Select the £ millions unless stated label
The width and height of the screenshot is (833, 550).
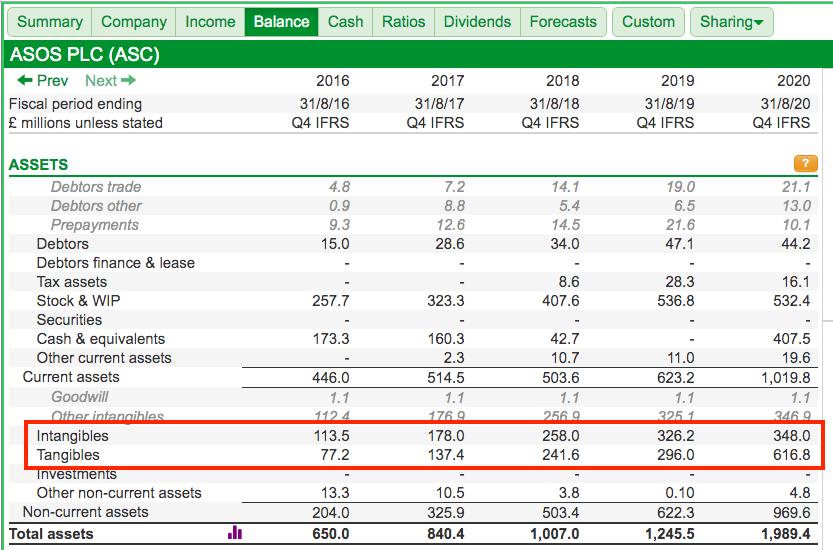tap(86, 123)
